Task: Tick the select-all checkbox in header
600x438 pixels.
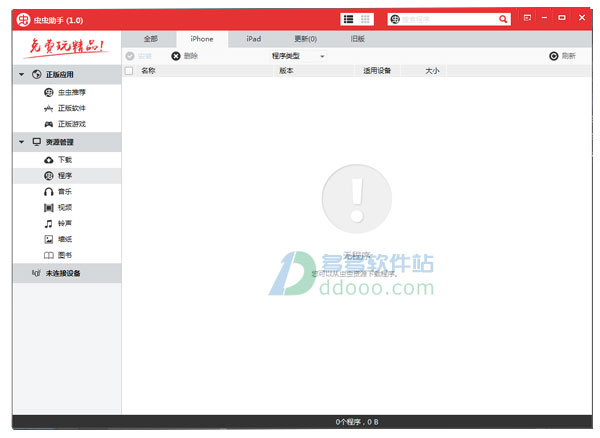Action: (129, 71)
